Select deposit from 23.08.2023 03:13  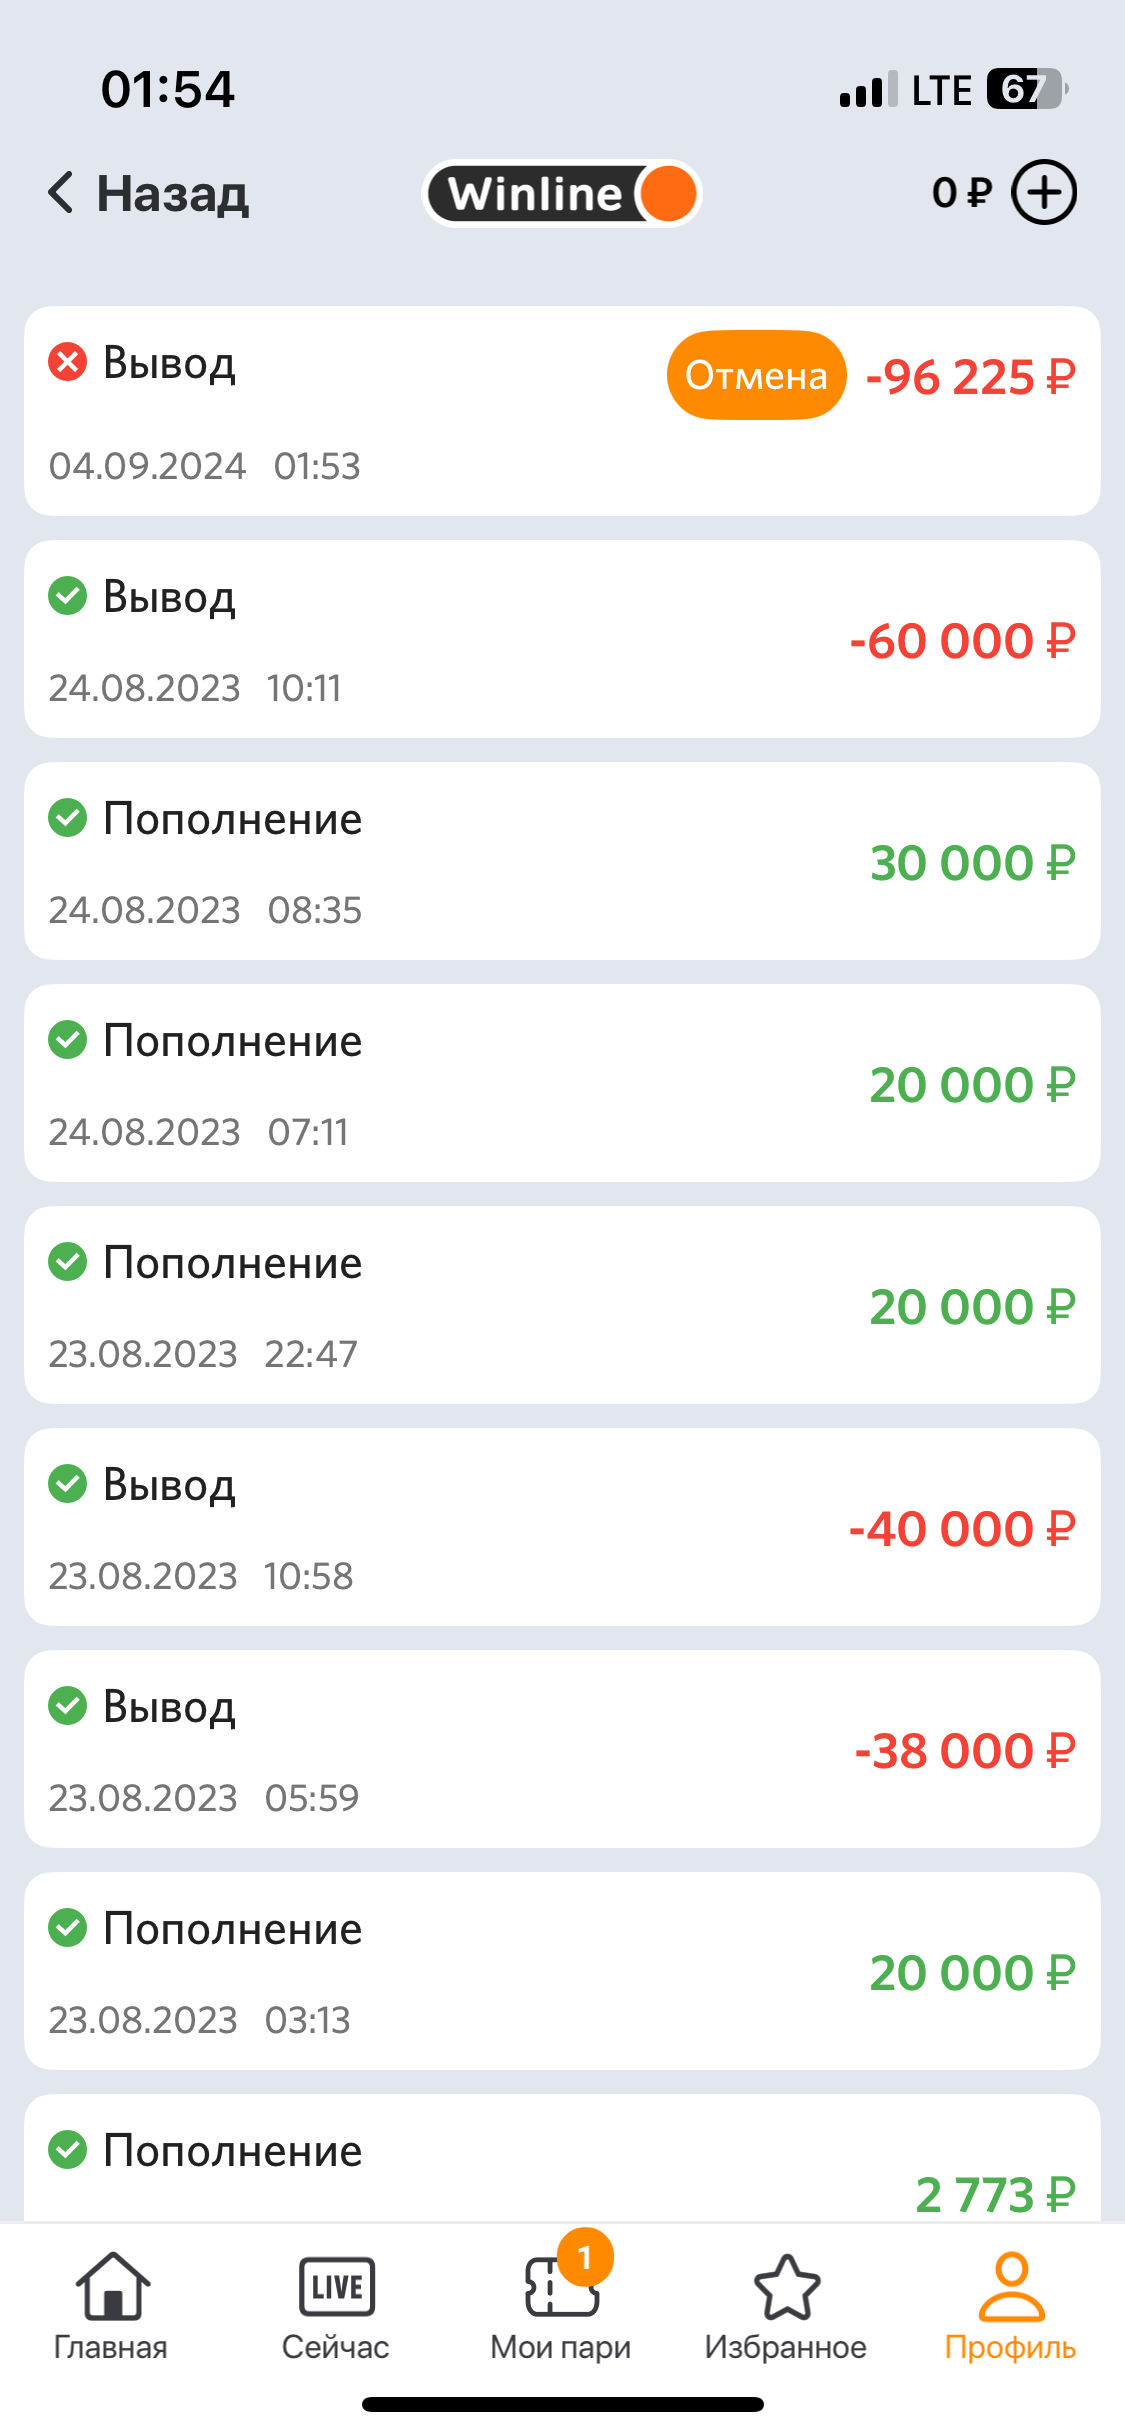(562, 1972)
